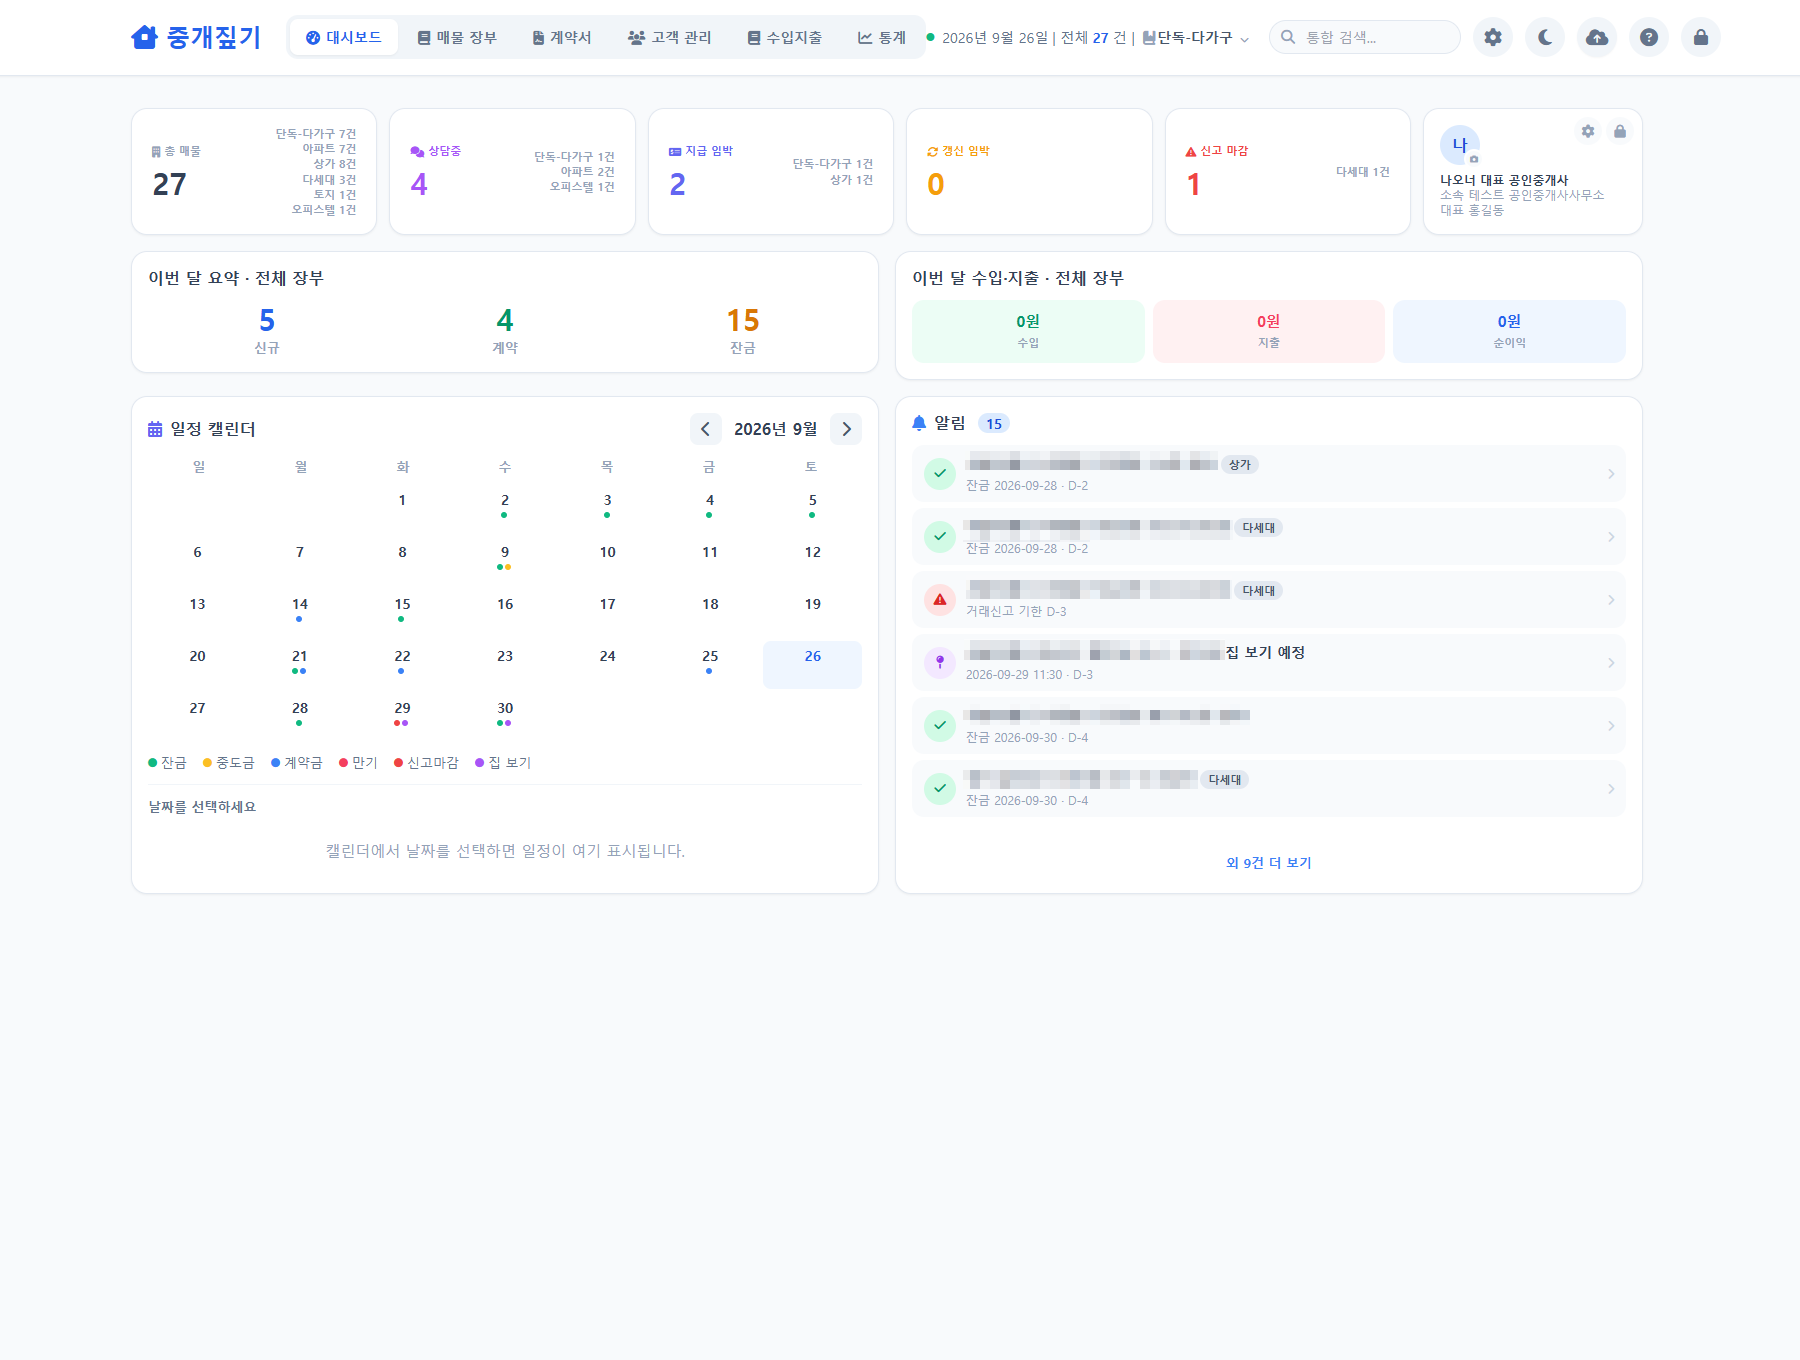Viewport: 1800px width, 1360px height.
Task: Click calendar icon next to 일정 캘린더
Action: [155, 429]
